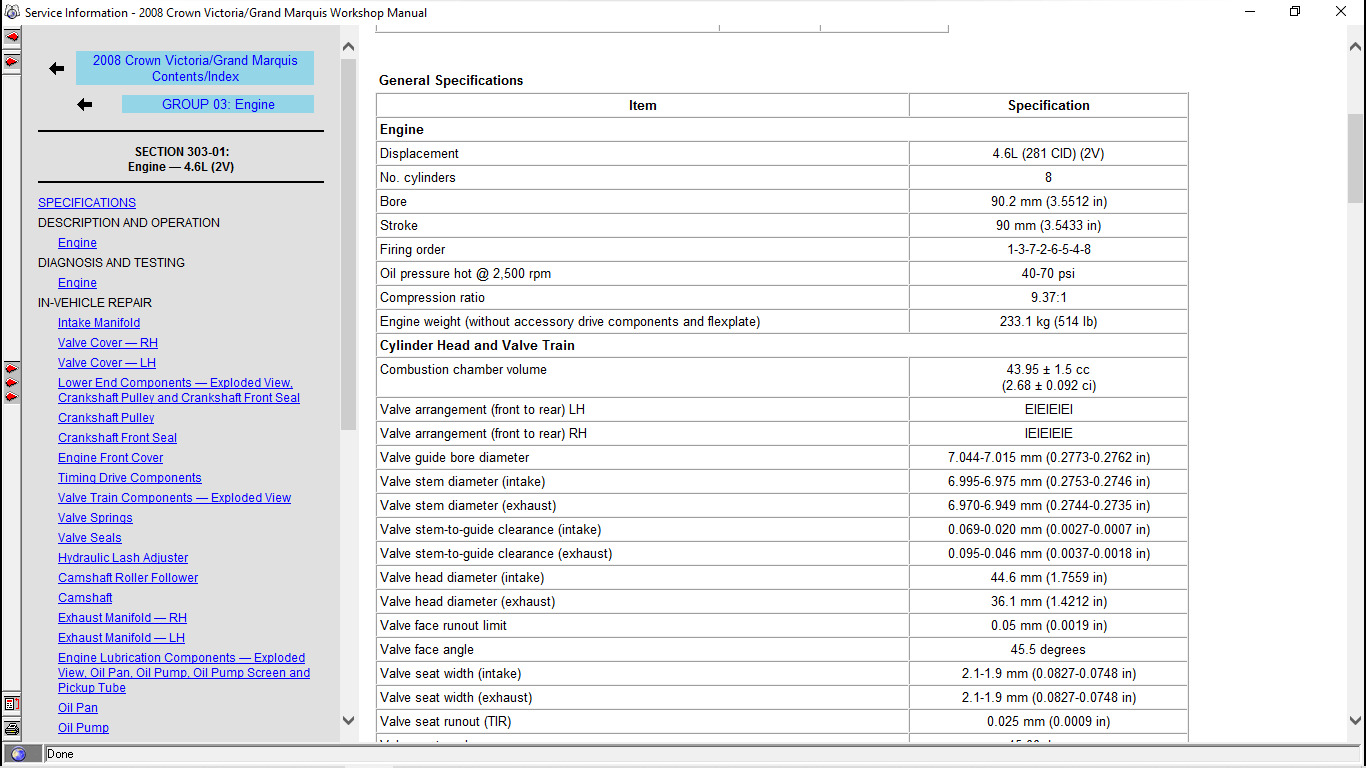Viewport: 1366px width, 768px height.
Task: Click the Item column header
Action: click(x=643, y=105)
